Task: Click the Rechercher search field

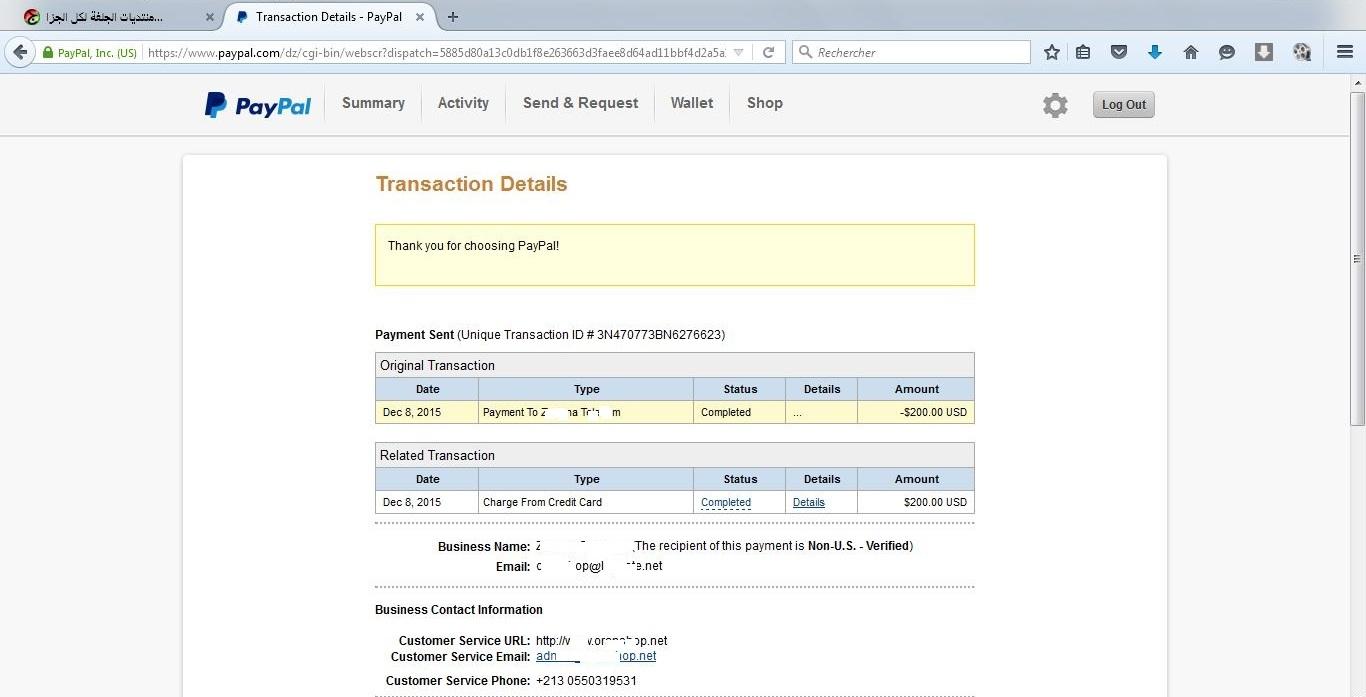Action: (x=911, y=53)
